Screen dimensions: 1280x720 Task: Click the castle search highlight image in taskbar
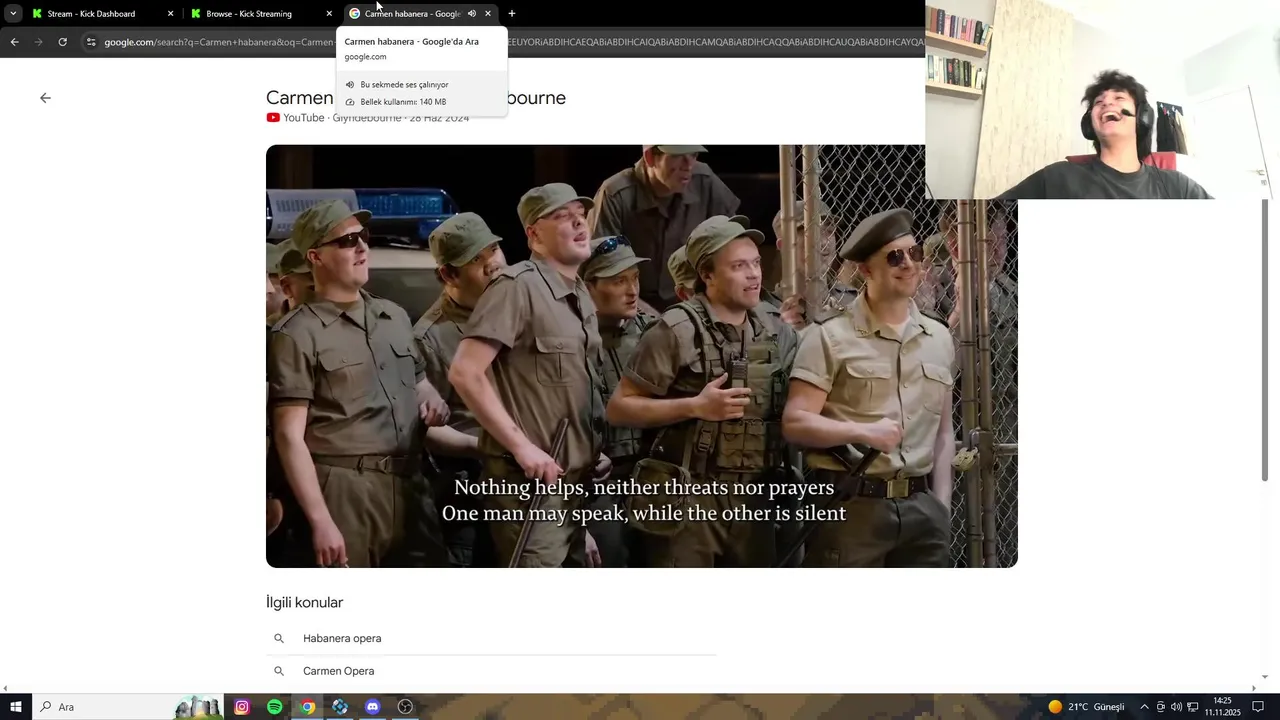click(198, 707)
